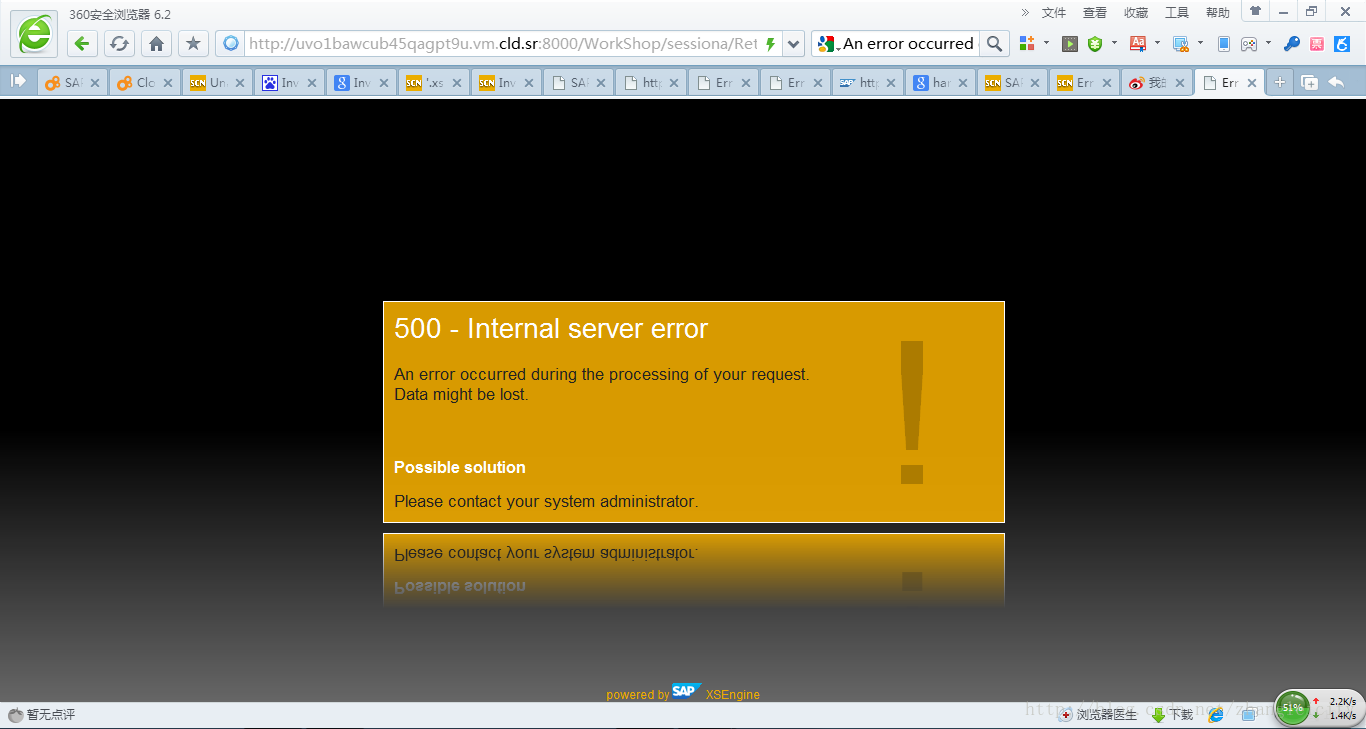Click the pink ticket icon

pyautogui.click(x=1317, y=44)
